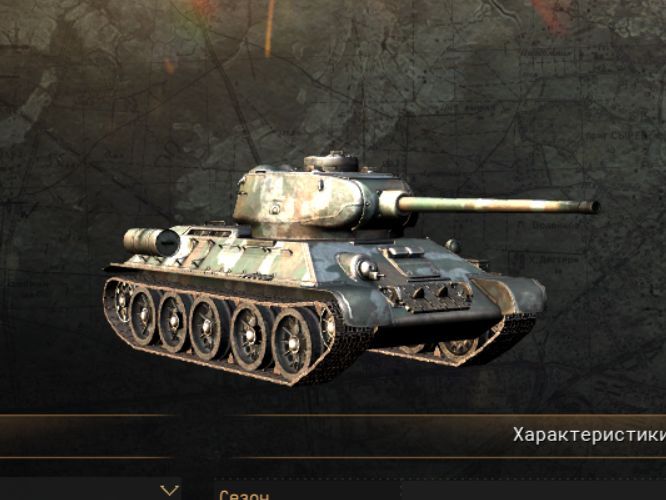Click the empty value cell beside Сезон
This screenshot has width=666, height=500.
tap(533, 491)
